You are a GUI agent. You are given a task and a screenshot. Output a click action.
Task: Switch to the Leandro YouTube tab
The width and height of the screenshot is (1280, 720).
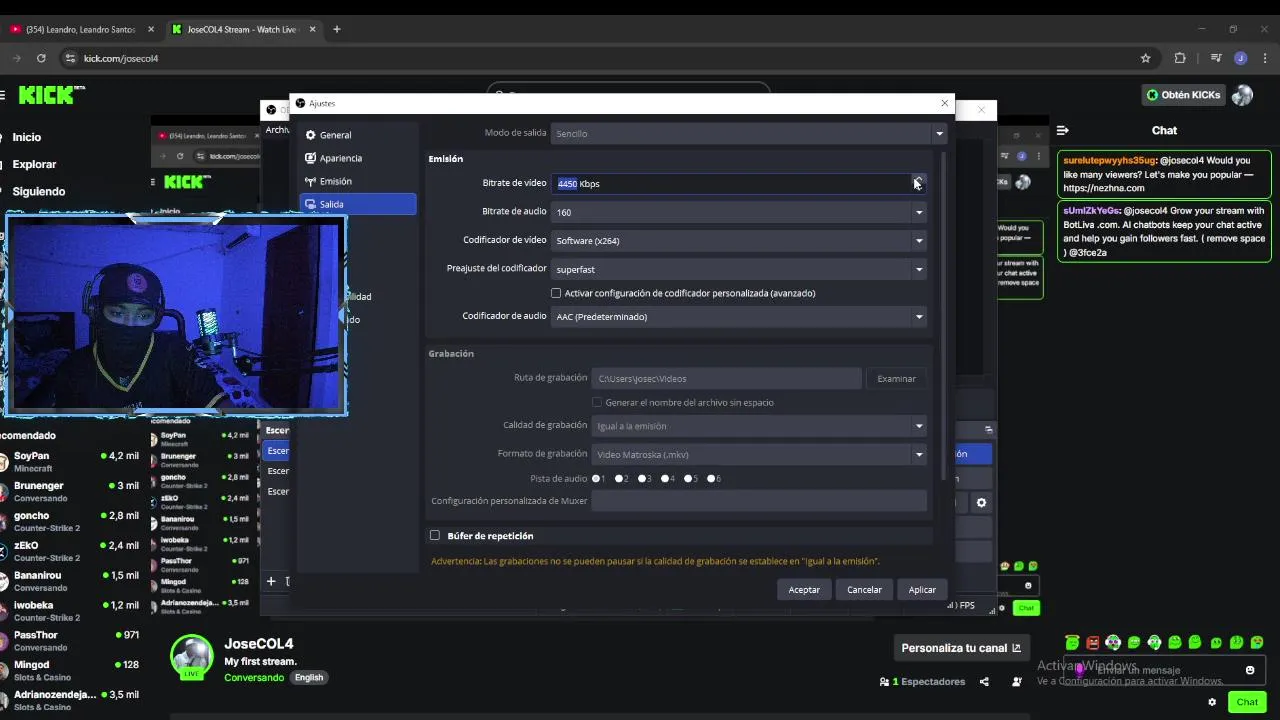(81, 29)
